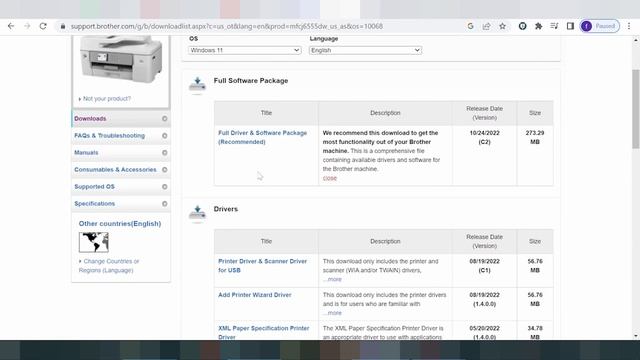The image size is (640, 360).
Task: Click Change Countries or Regions (Language)
Action: 109,266
